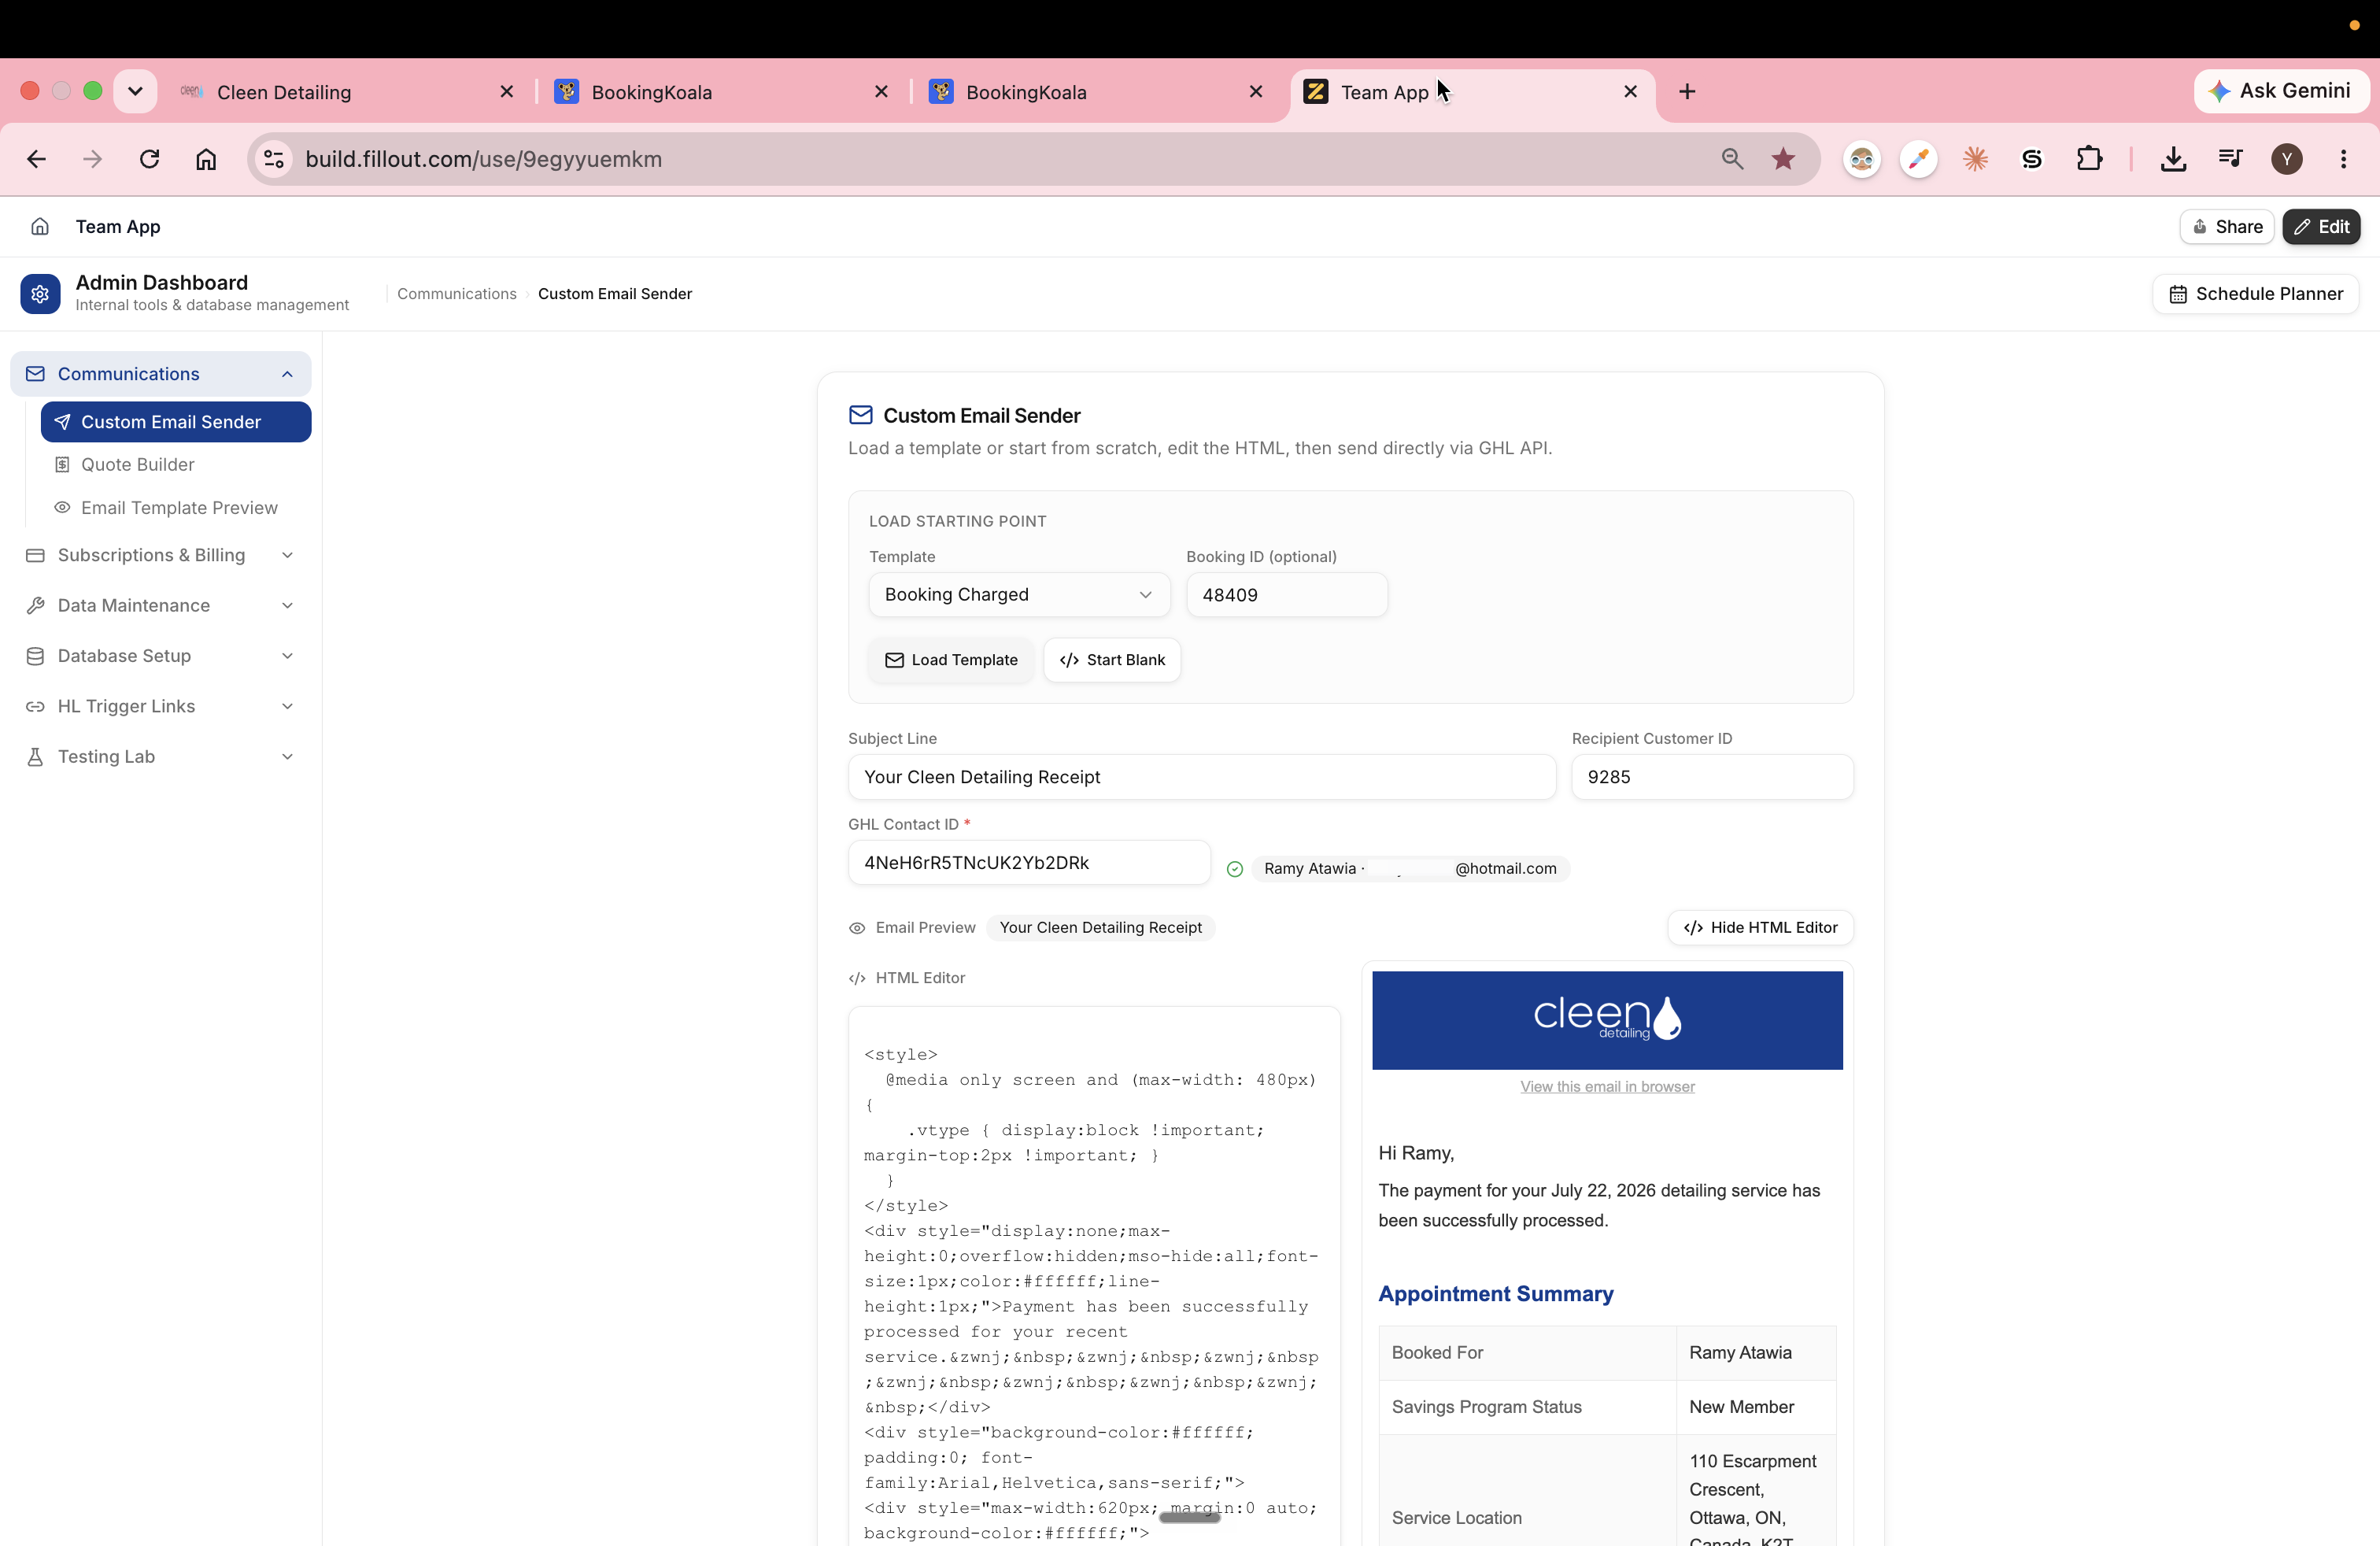Click the Communications breadcrumb
Screen dimensions: 2380x1546
[x=457, y=294]
